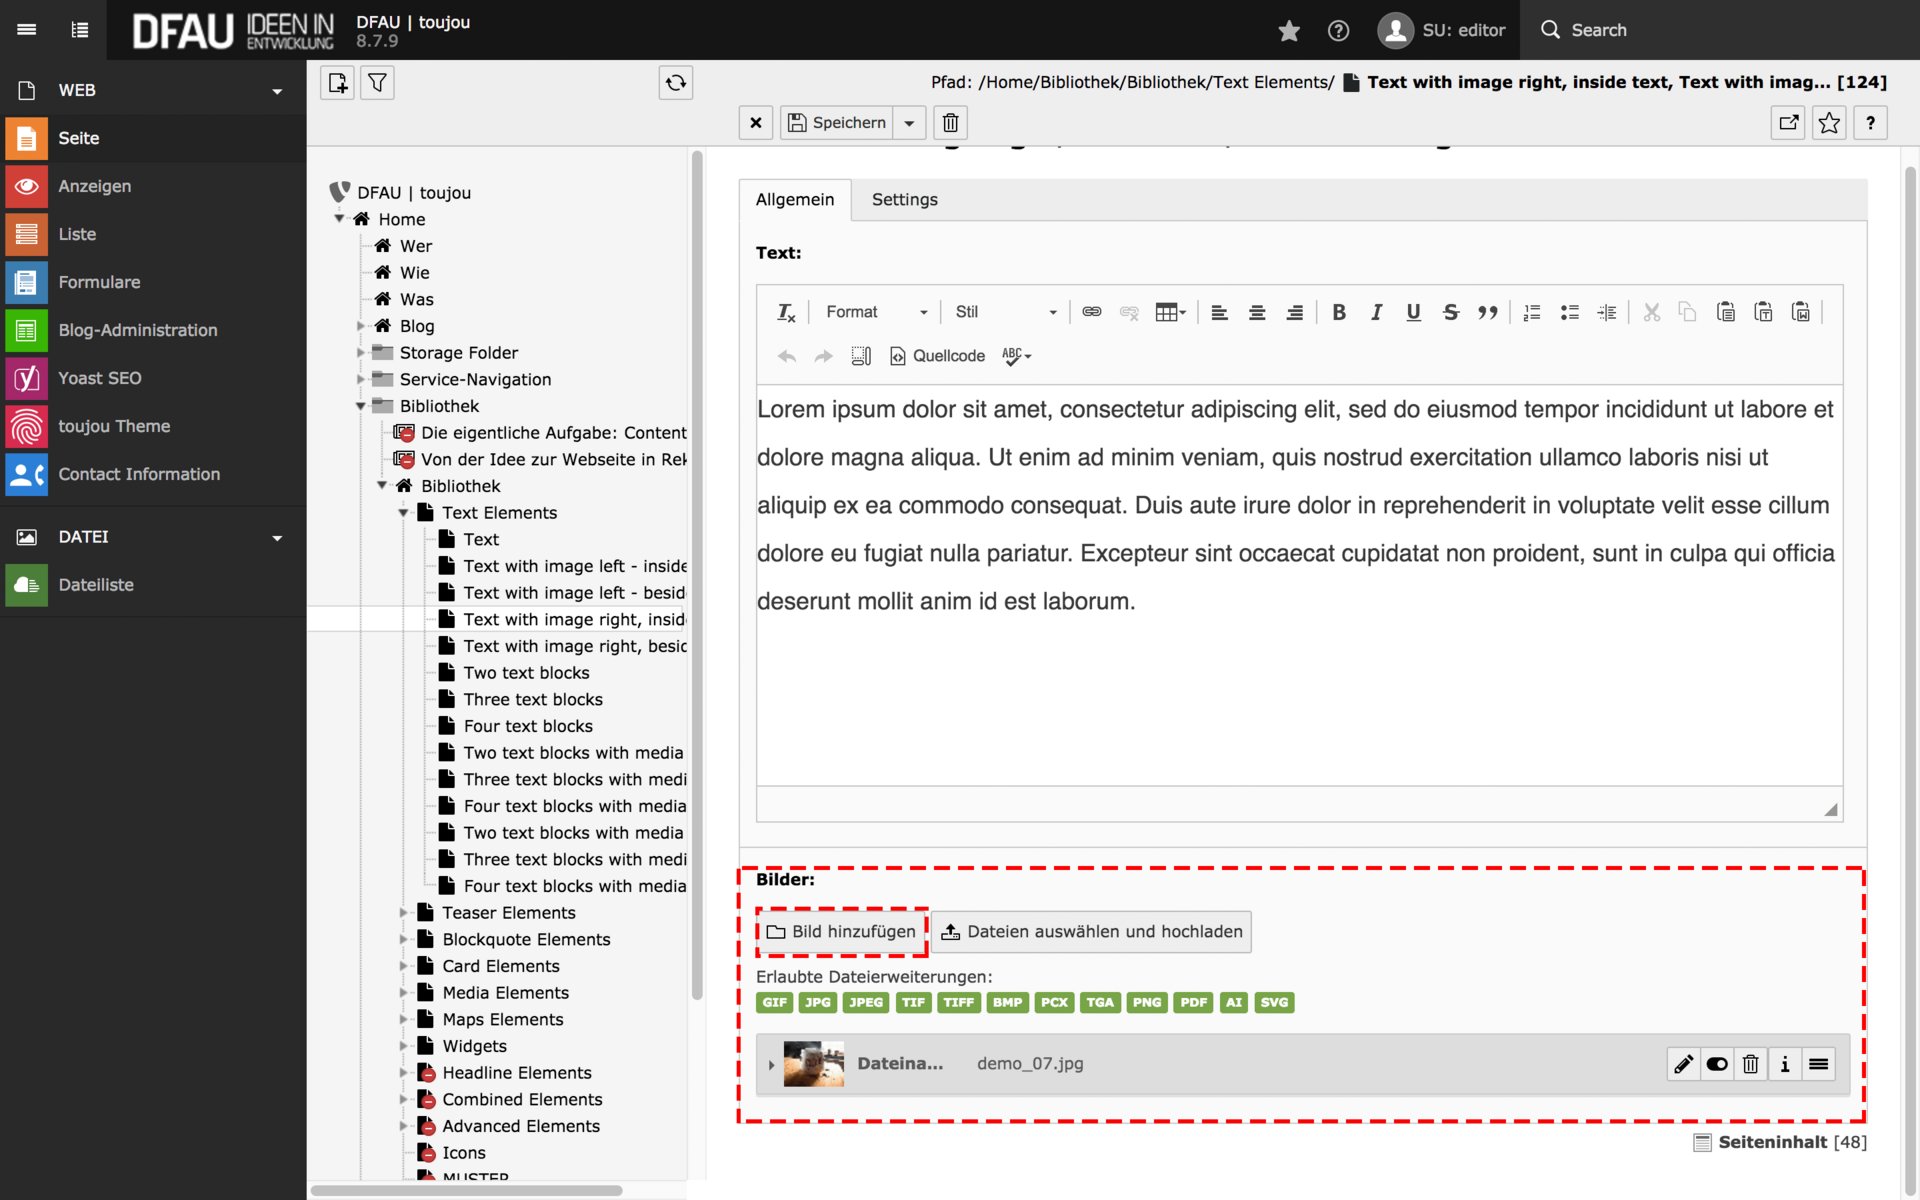Open the save options dropdown arrow

(909, 123)
